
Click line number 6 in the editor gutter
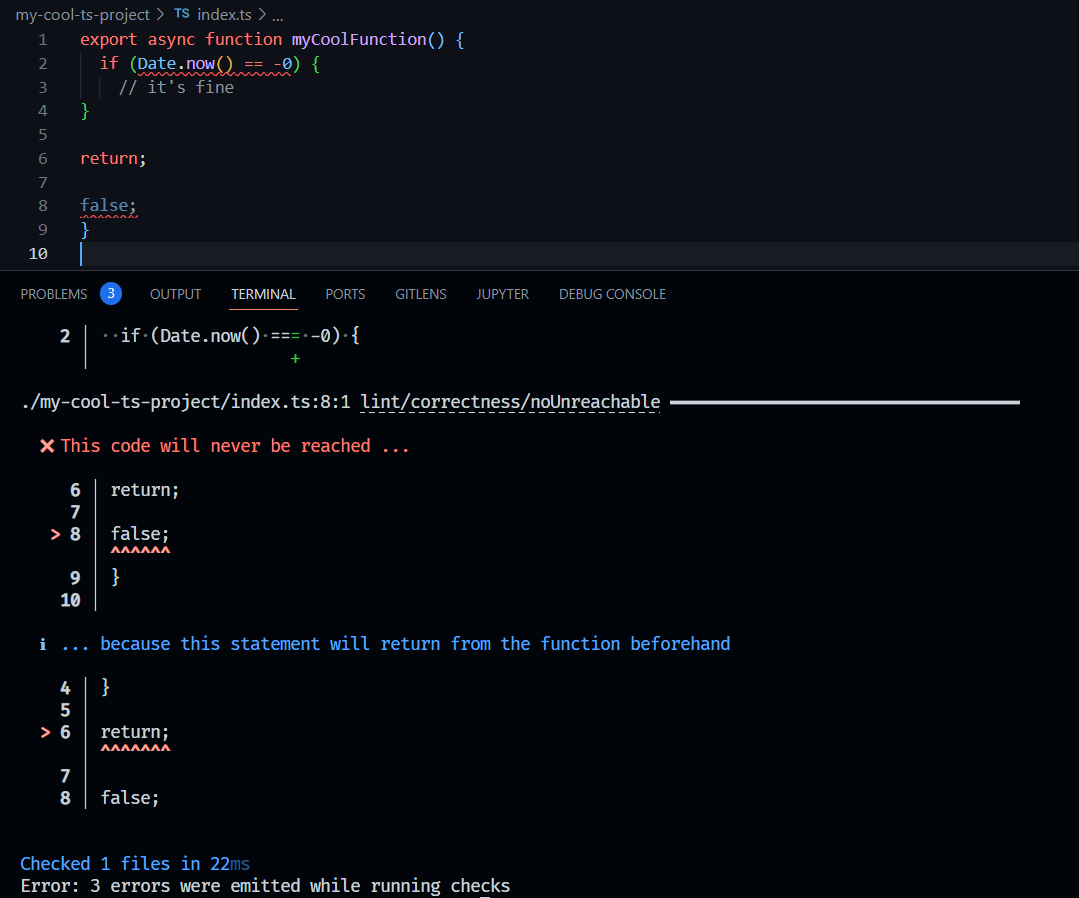coord(43,159)
